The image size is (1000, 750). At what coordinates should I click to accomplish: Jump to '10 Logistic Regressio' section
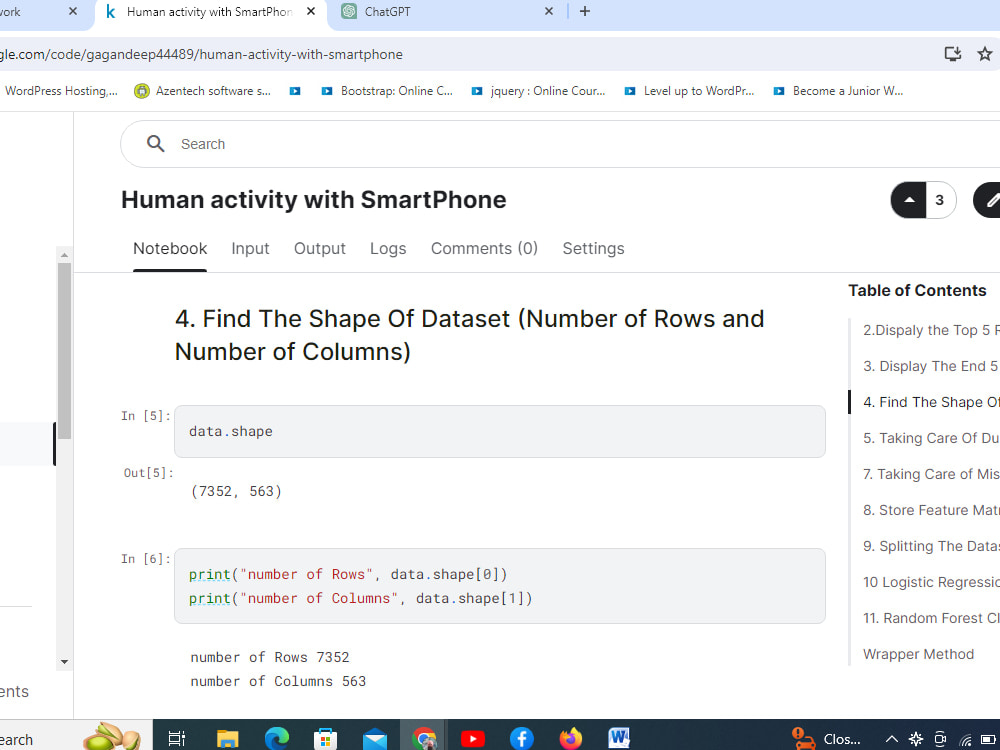(x=930, y=582)
